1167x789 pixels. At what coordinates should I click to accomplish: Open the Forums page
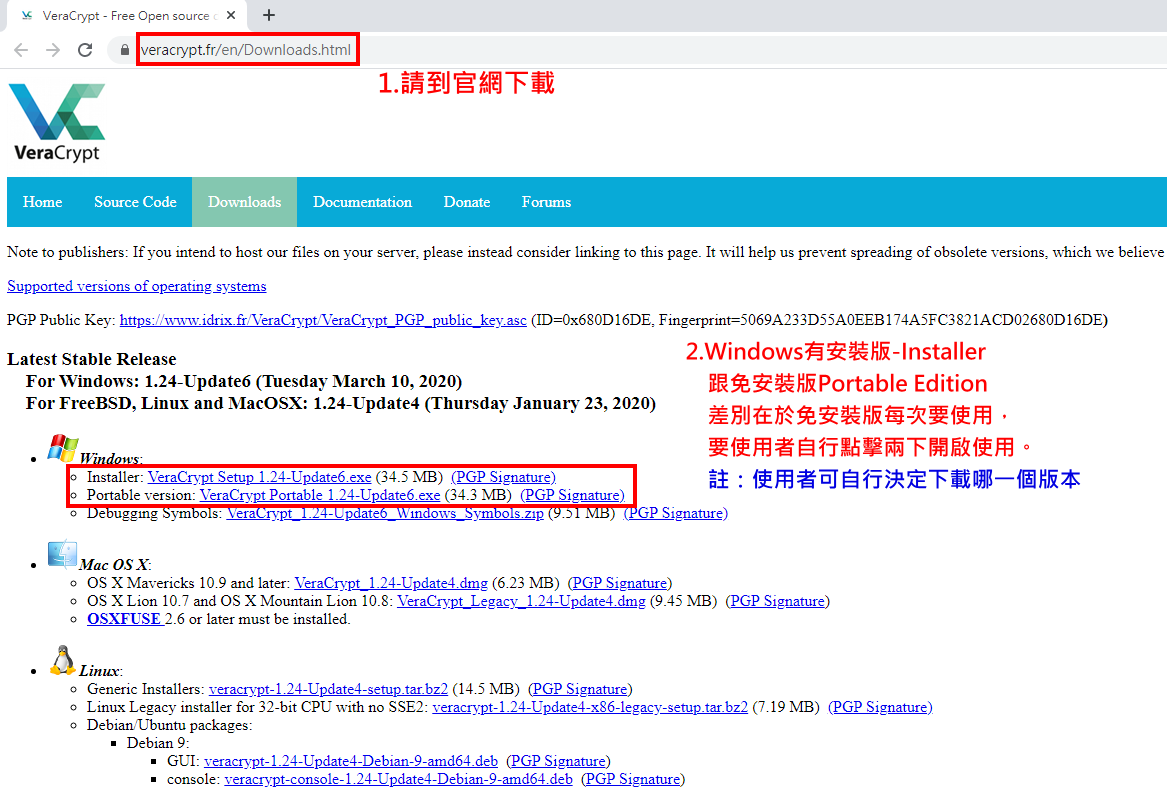[546, 202]
